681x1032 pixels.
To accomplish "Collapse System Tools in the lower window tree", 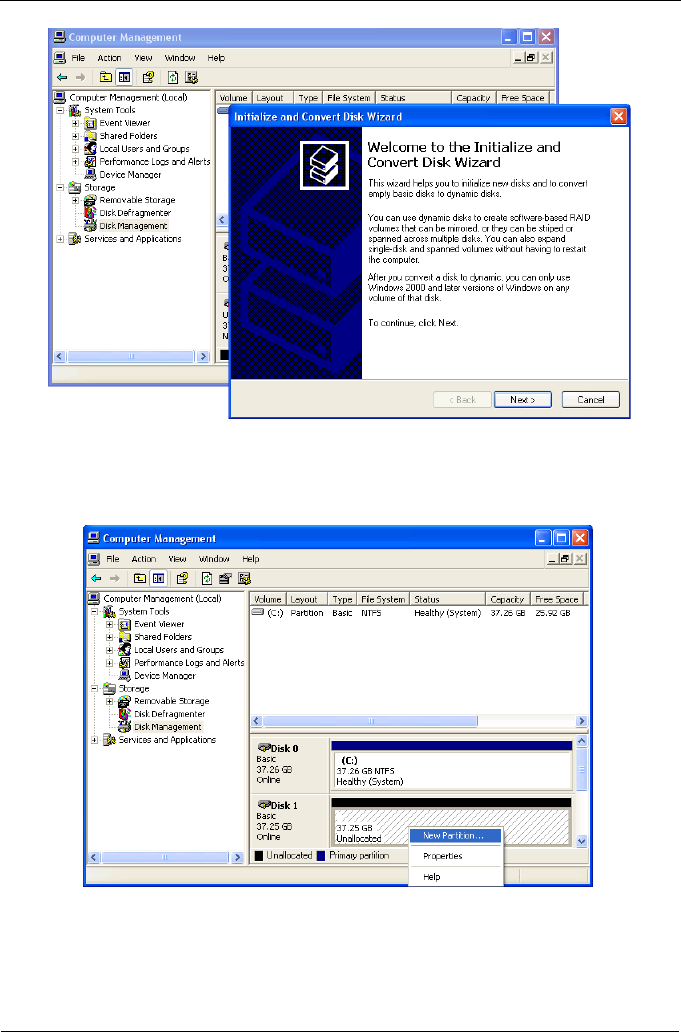I will click(95, 611).
